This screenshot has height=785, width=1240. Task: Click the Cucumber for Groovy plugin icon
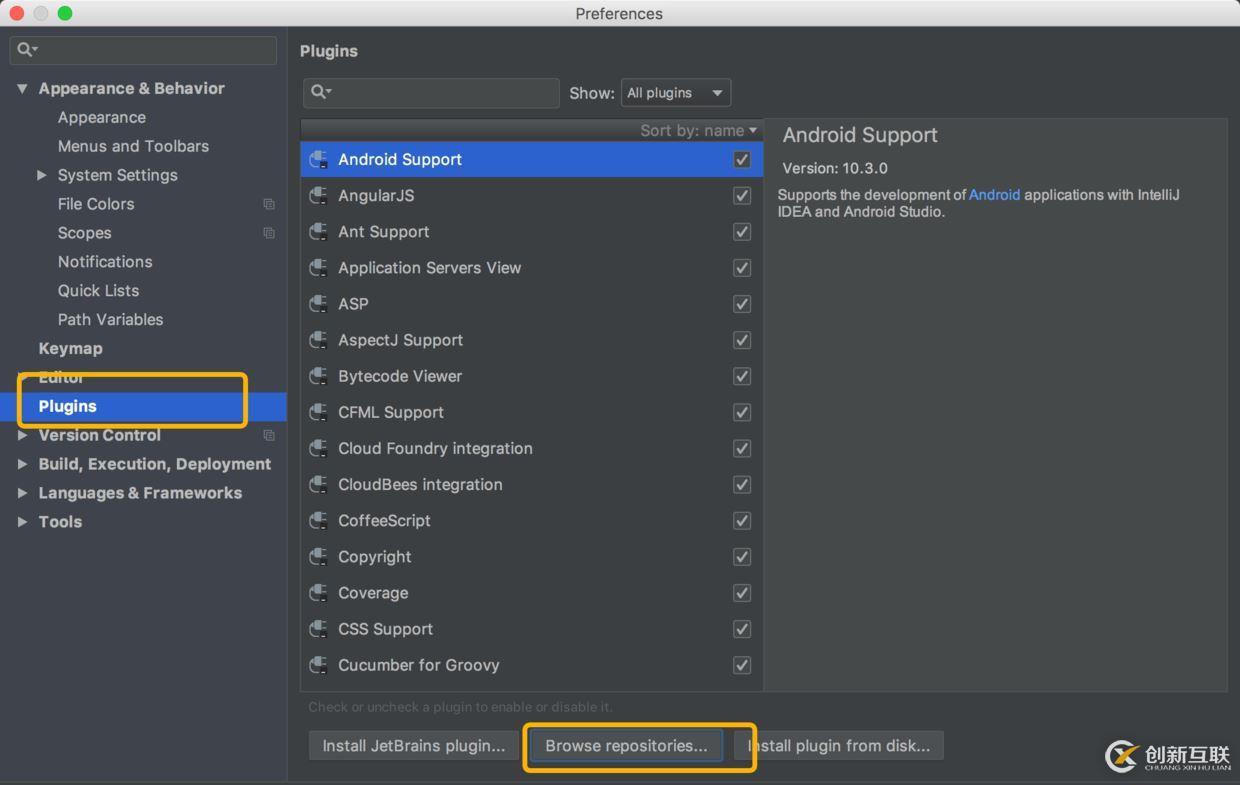(x=319, y=664)
